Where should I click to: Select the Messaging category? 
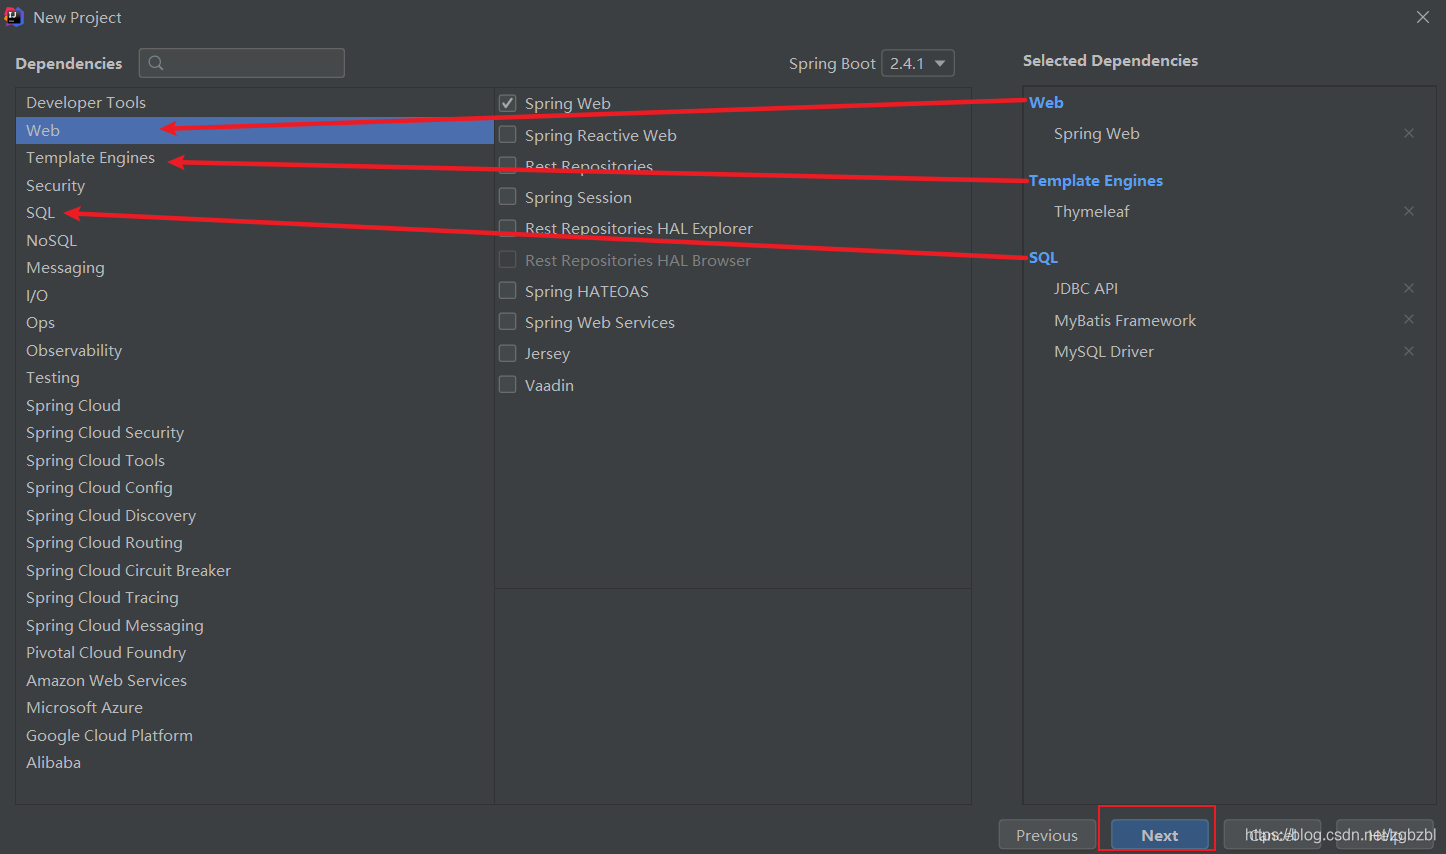[254, 268]
